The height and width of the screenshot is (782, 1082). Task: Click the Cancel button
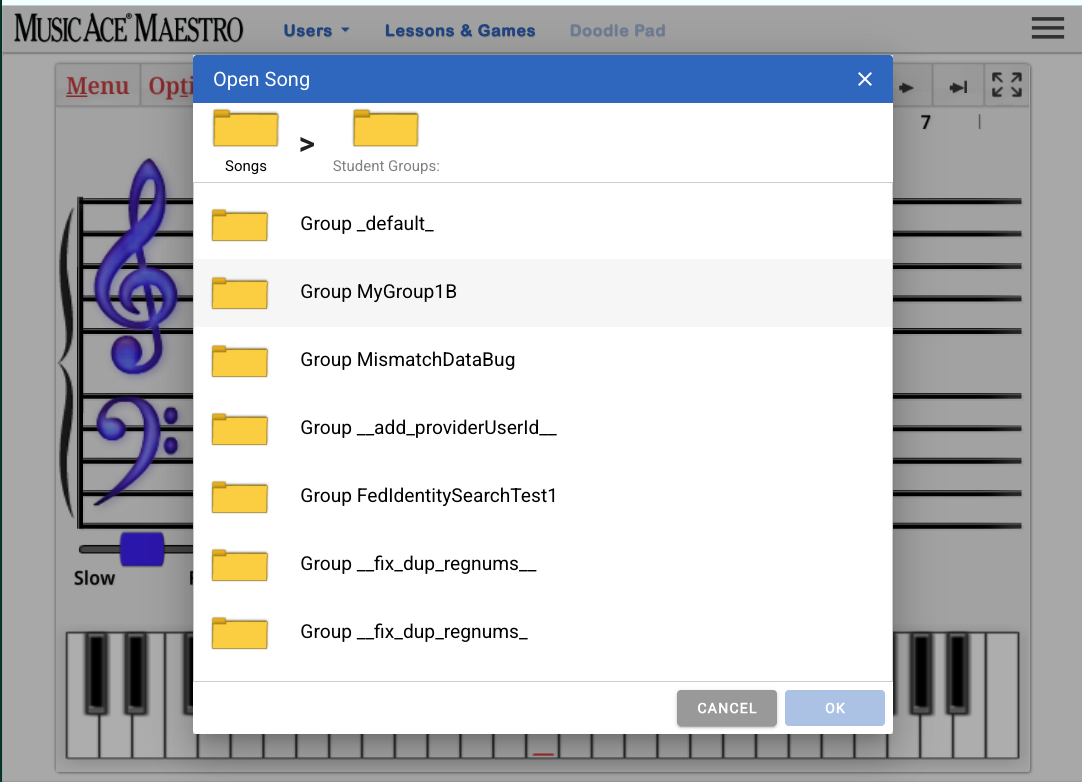pyautogui.click(x=727, y=708)
